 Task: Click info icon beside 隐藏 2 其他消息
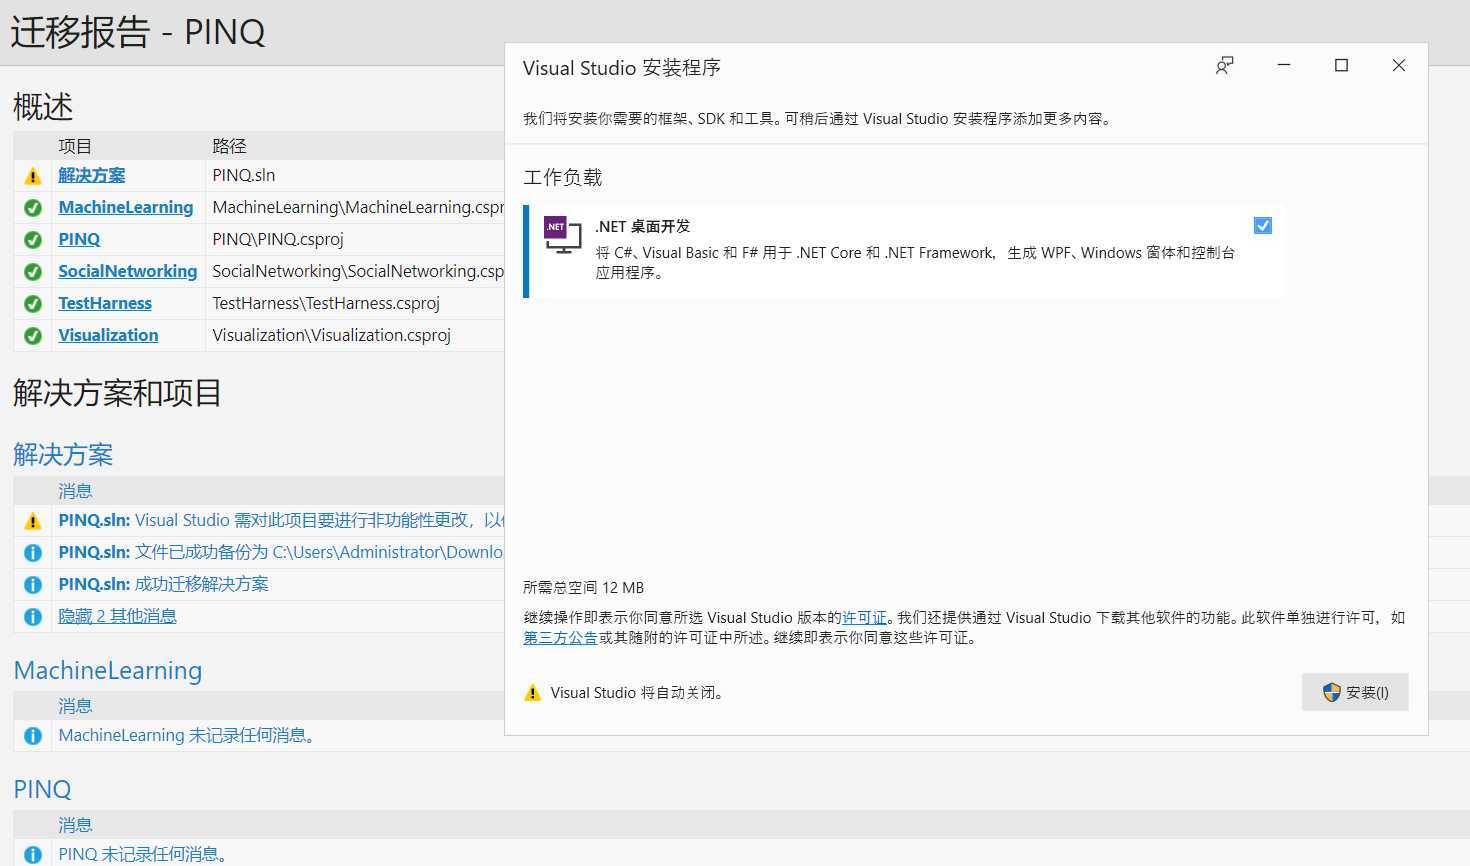pyautogui.click(x=33, y=617)
